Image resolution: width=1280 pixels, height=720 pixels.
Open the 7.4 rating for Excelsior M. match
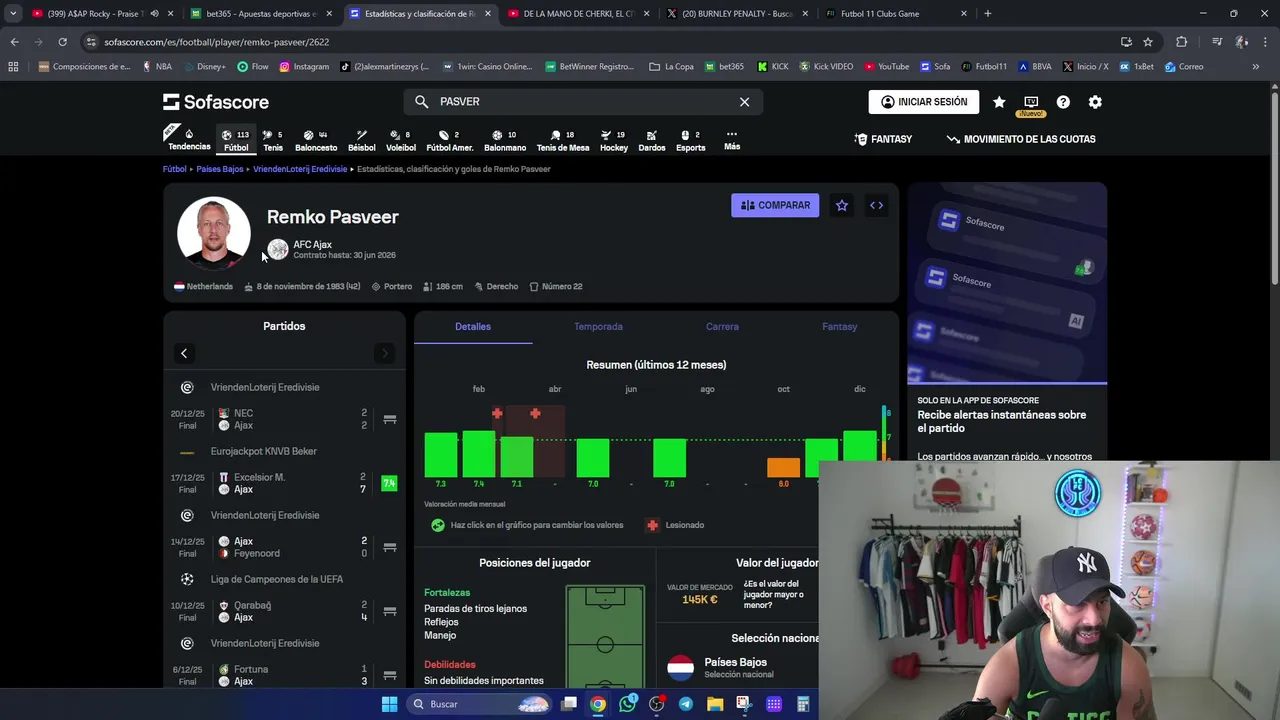click(389, 483)
